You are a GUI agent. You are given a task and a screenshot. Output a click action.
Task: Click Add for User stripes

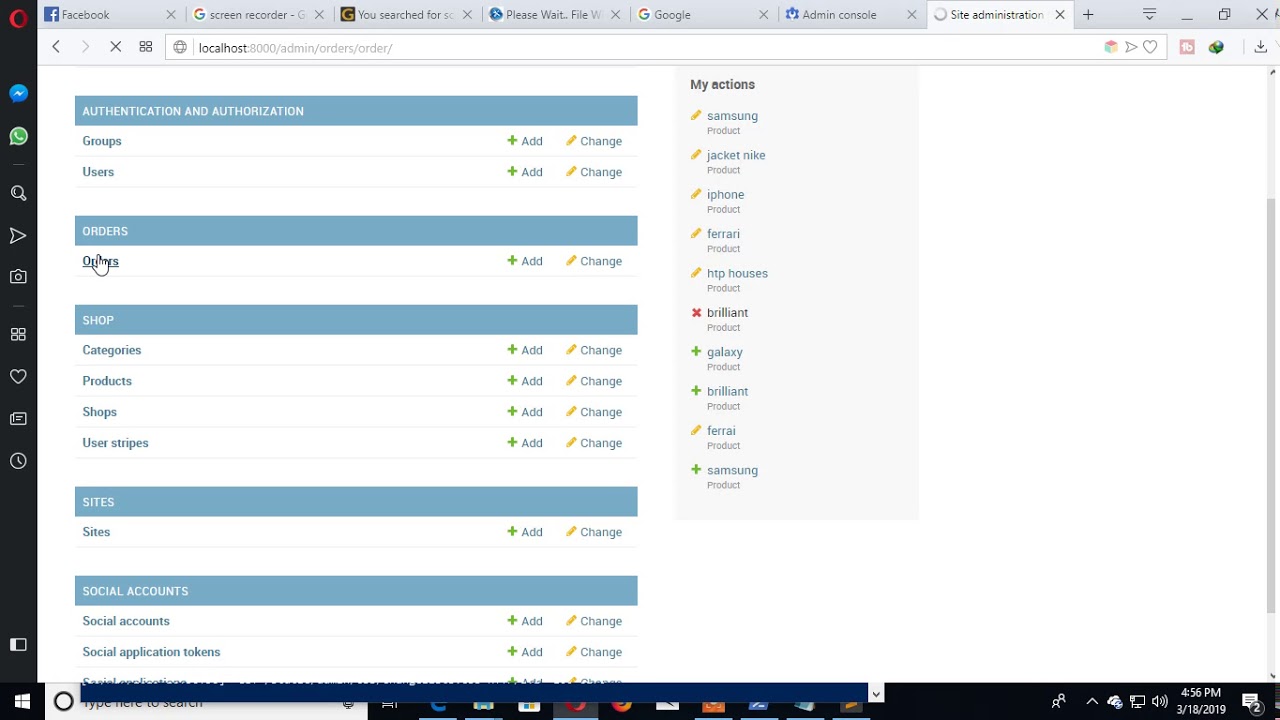[525, 443]
